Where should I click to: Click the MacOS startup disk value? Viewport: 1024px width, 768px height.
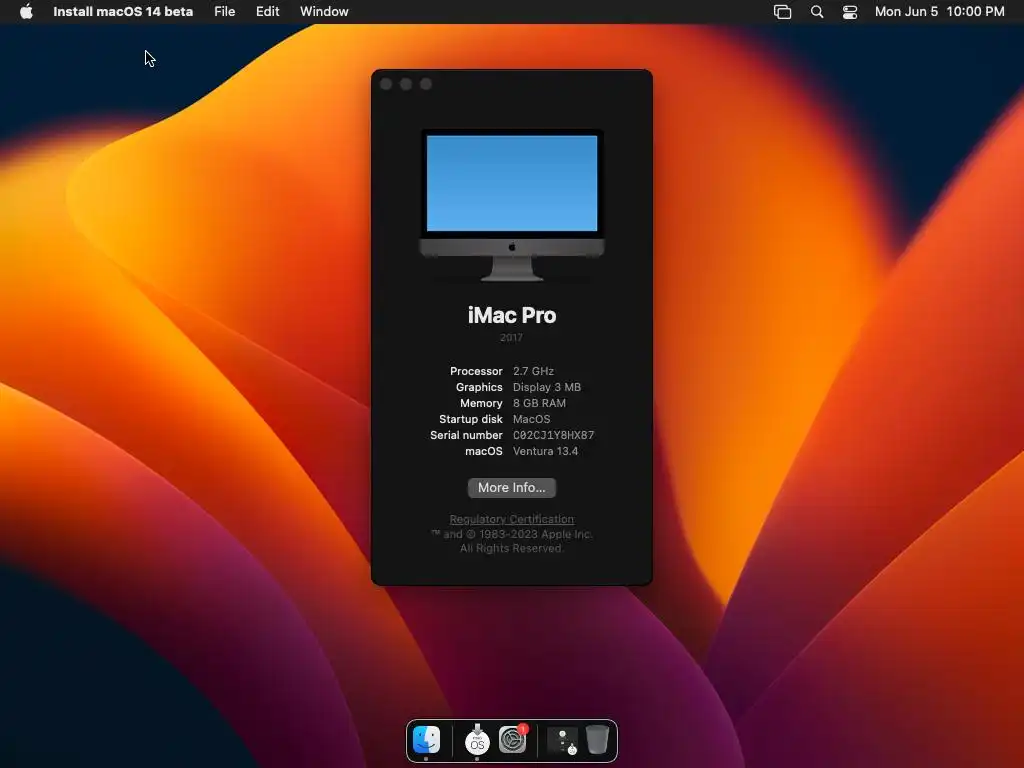pos(532,419)
